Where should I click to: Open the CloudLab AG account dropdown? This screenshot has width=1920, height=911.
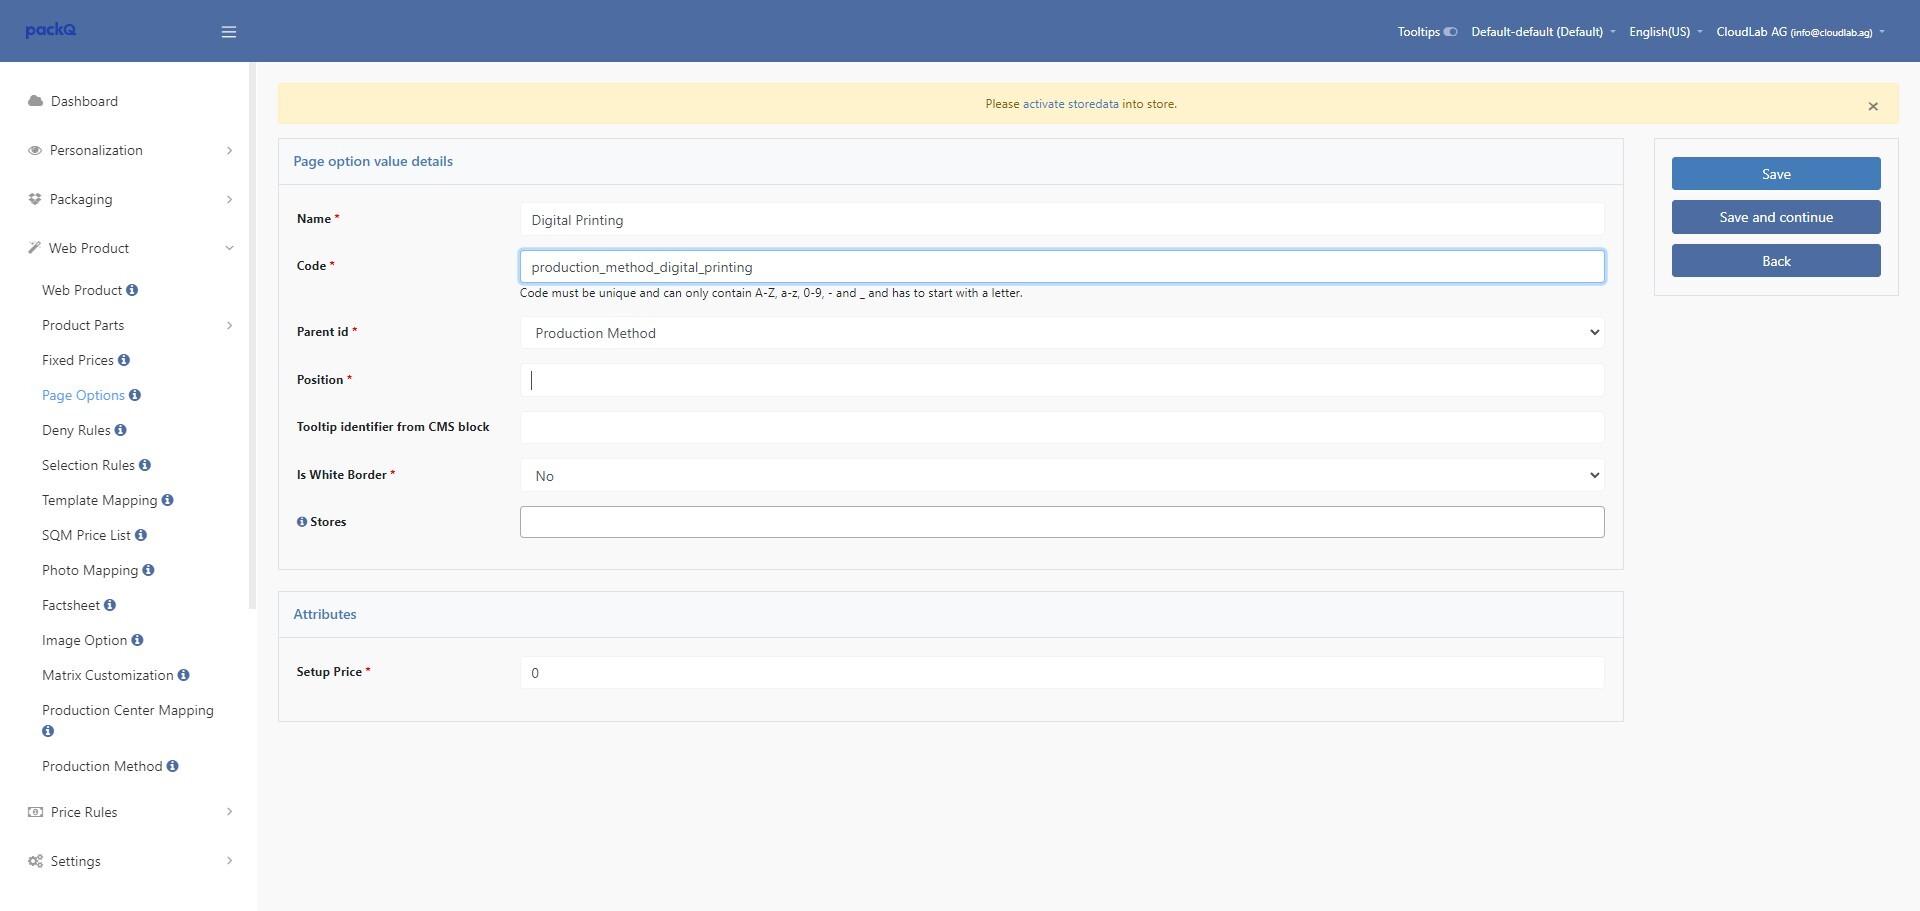click(x=1800, y=32)
